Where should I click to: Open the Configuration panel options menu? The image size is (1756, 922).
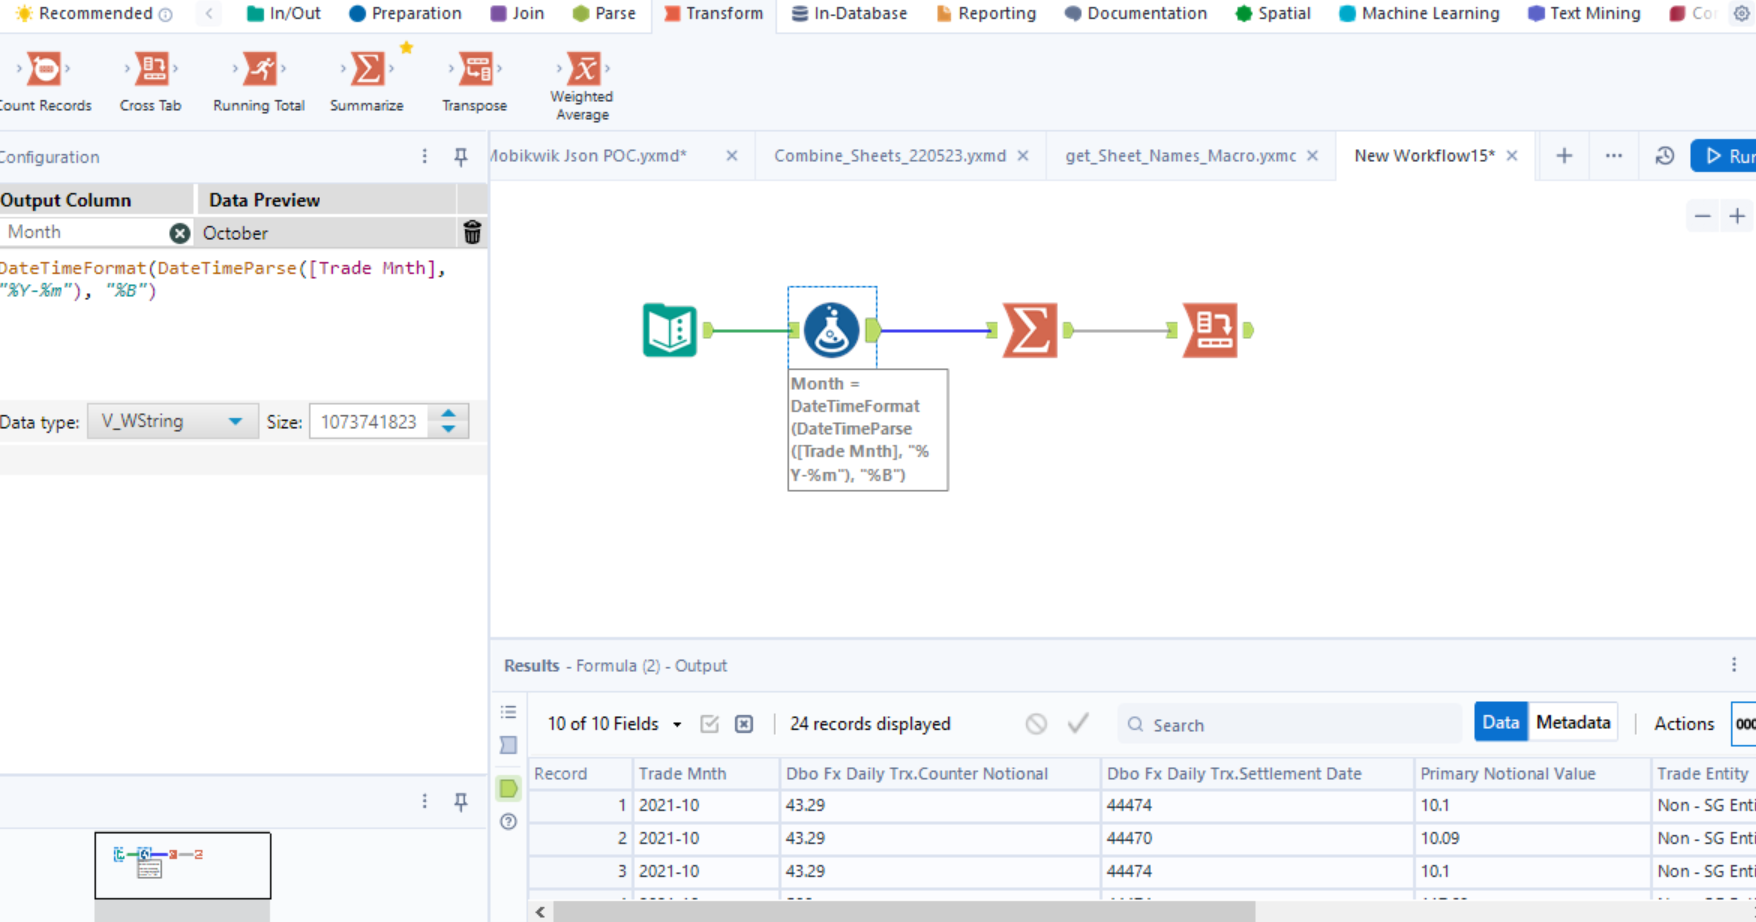point(425,157)
